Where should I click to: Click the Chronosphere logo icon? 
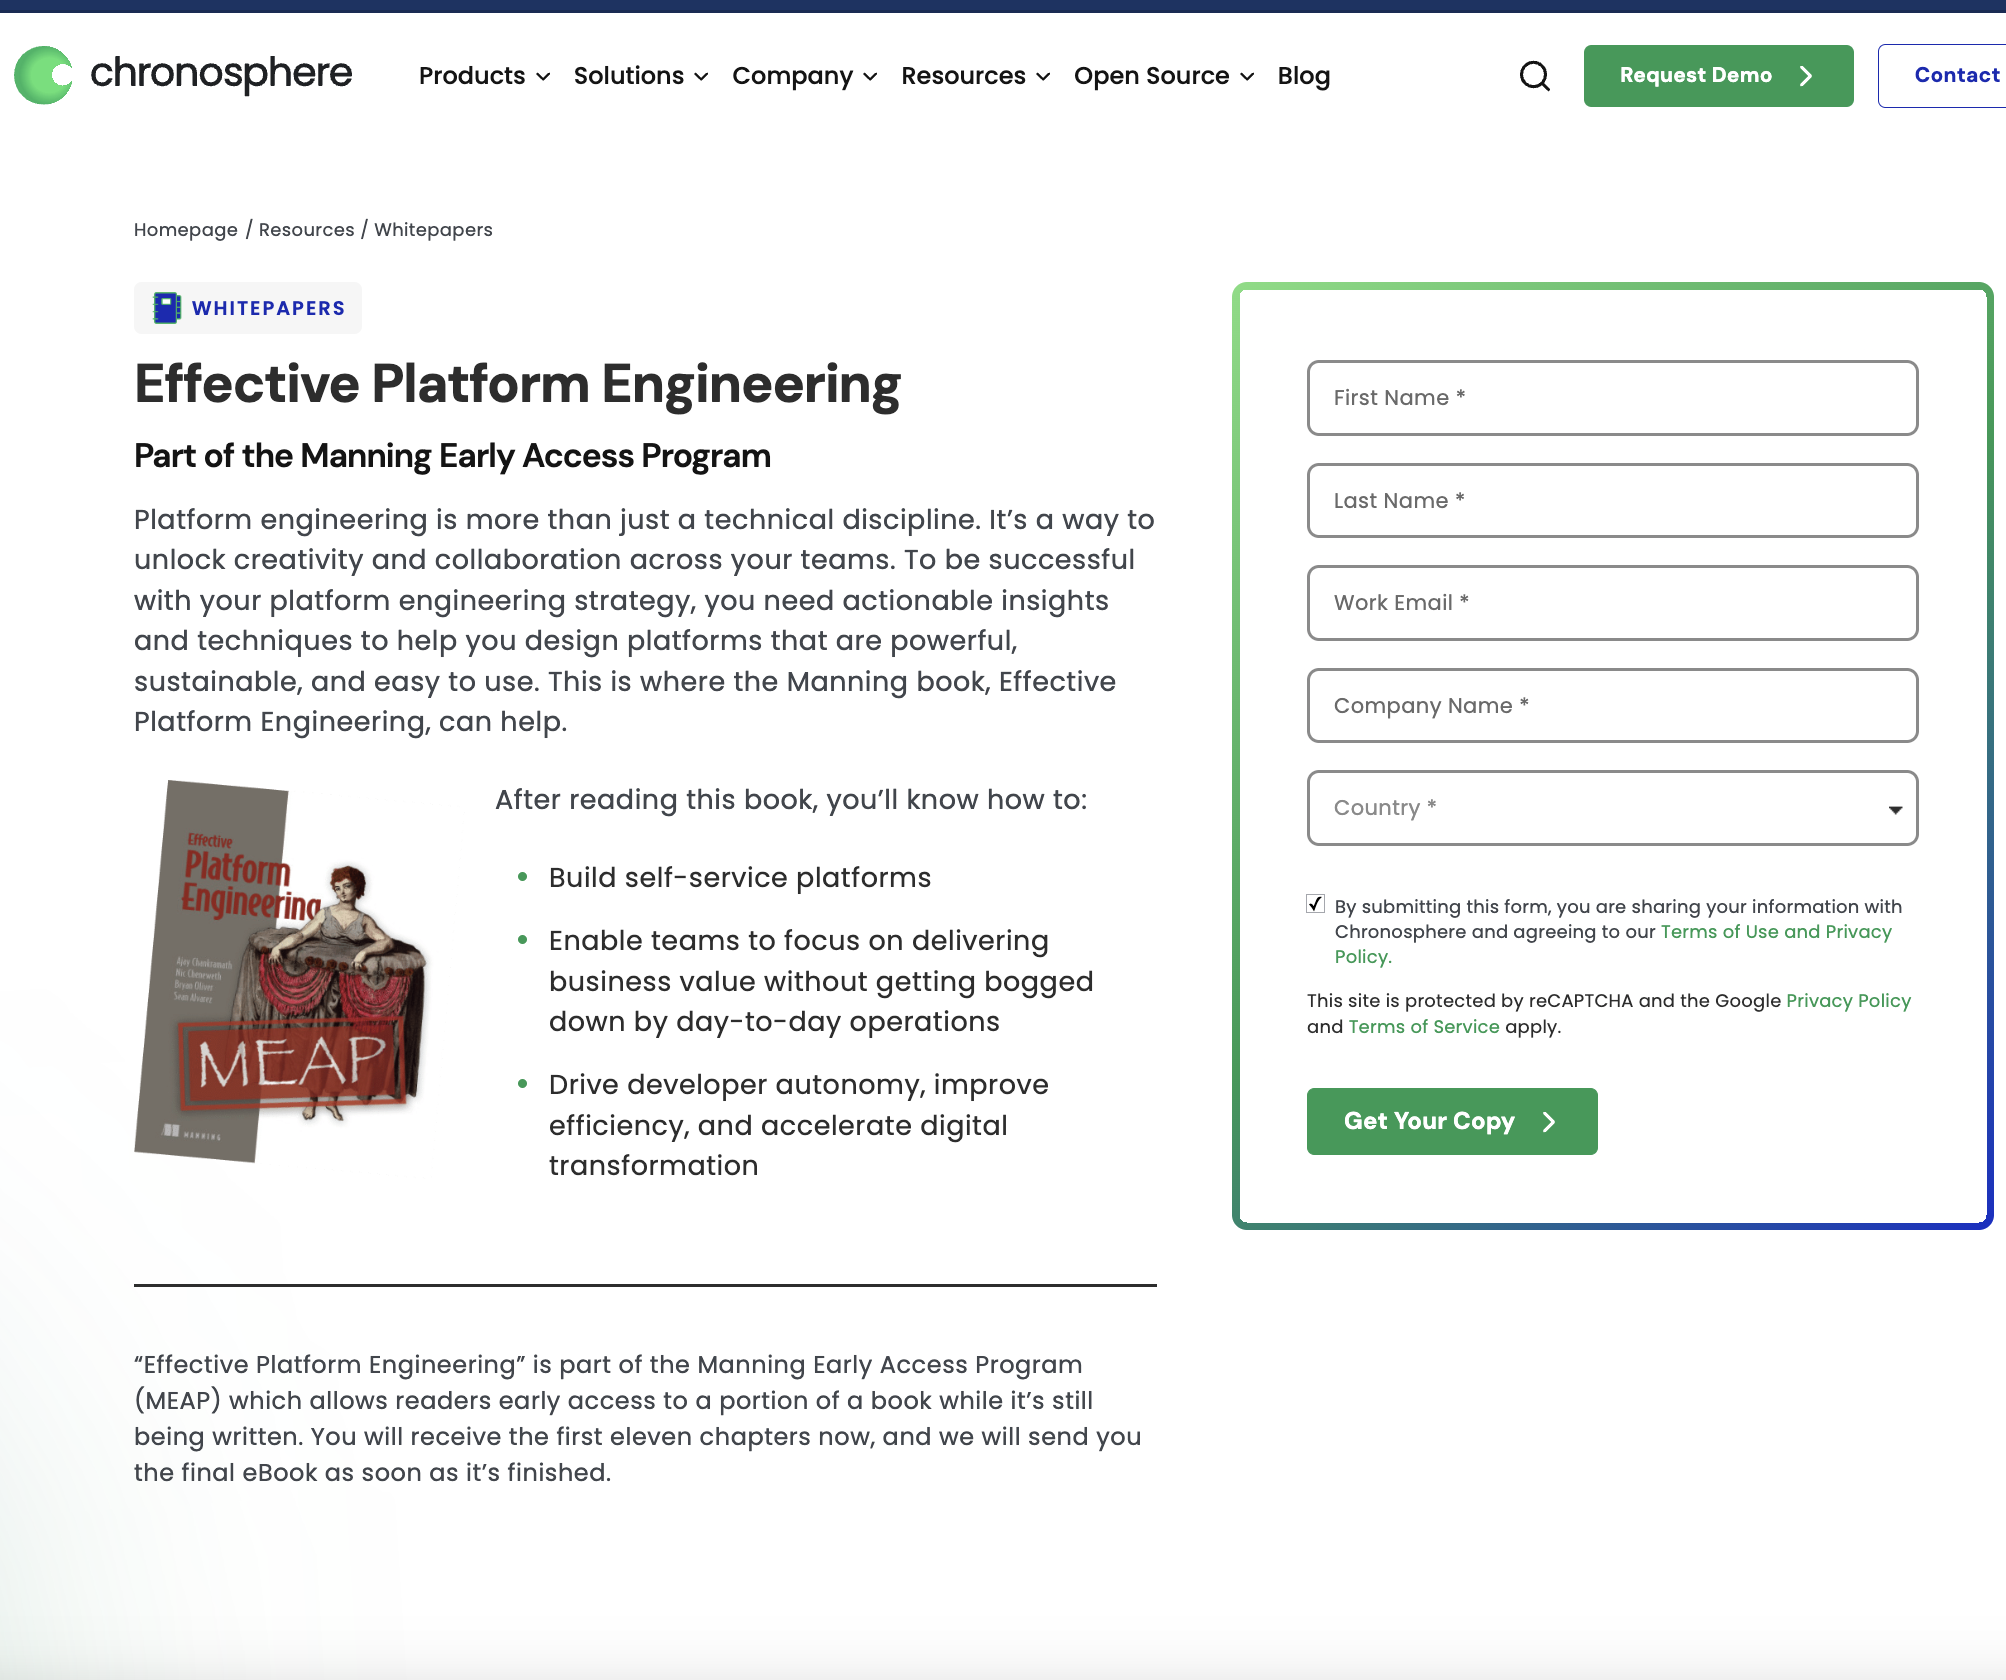click(43, 75)
